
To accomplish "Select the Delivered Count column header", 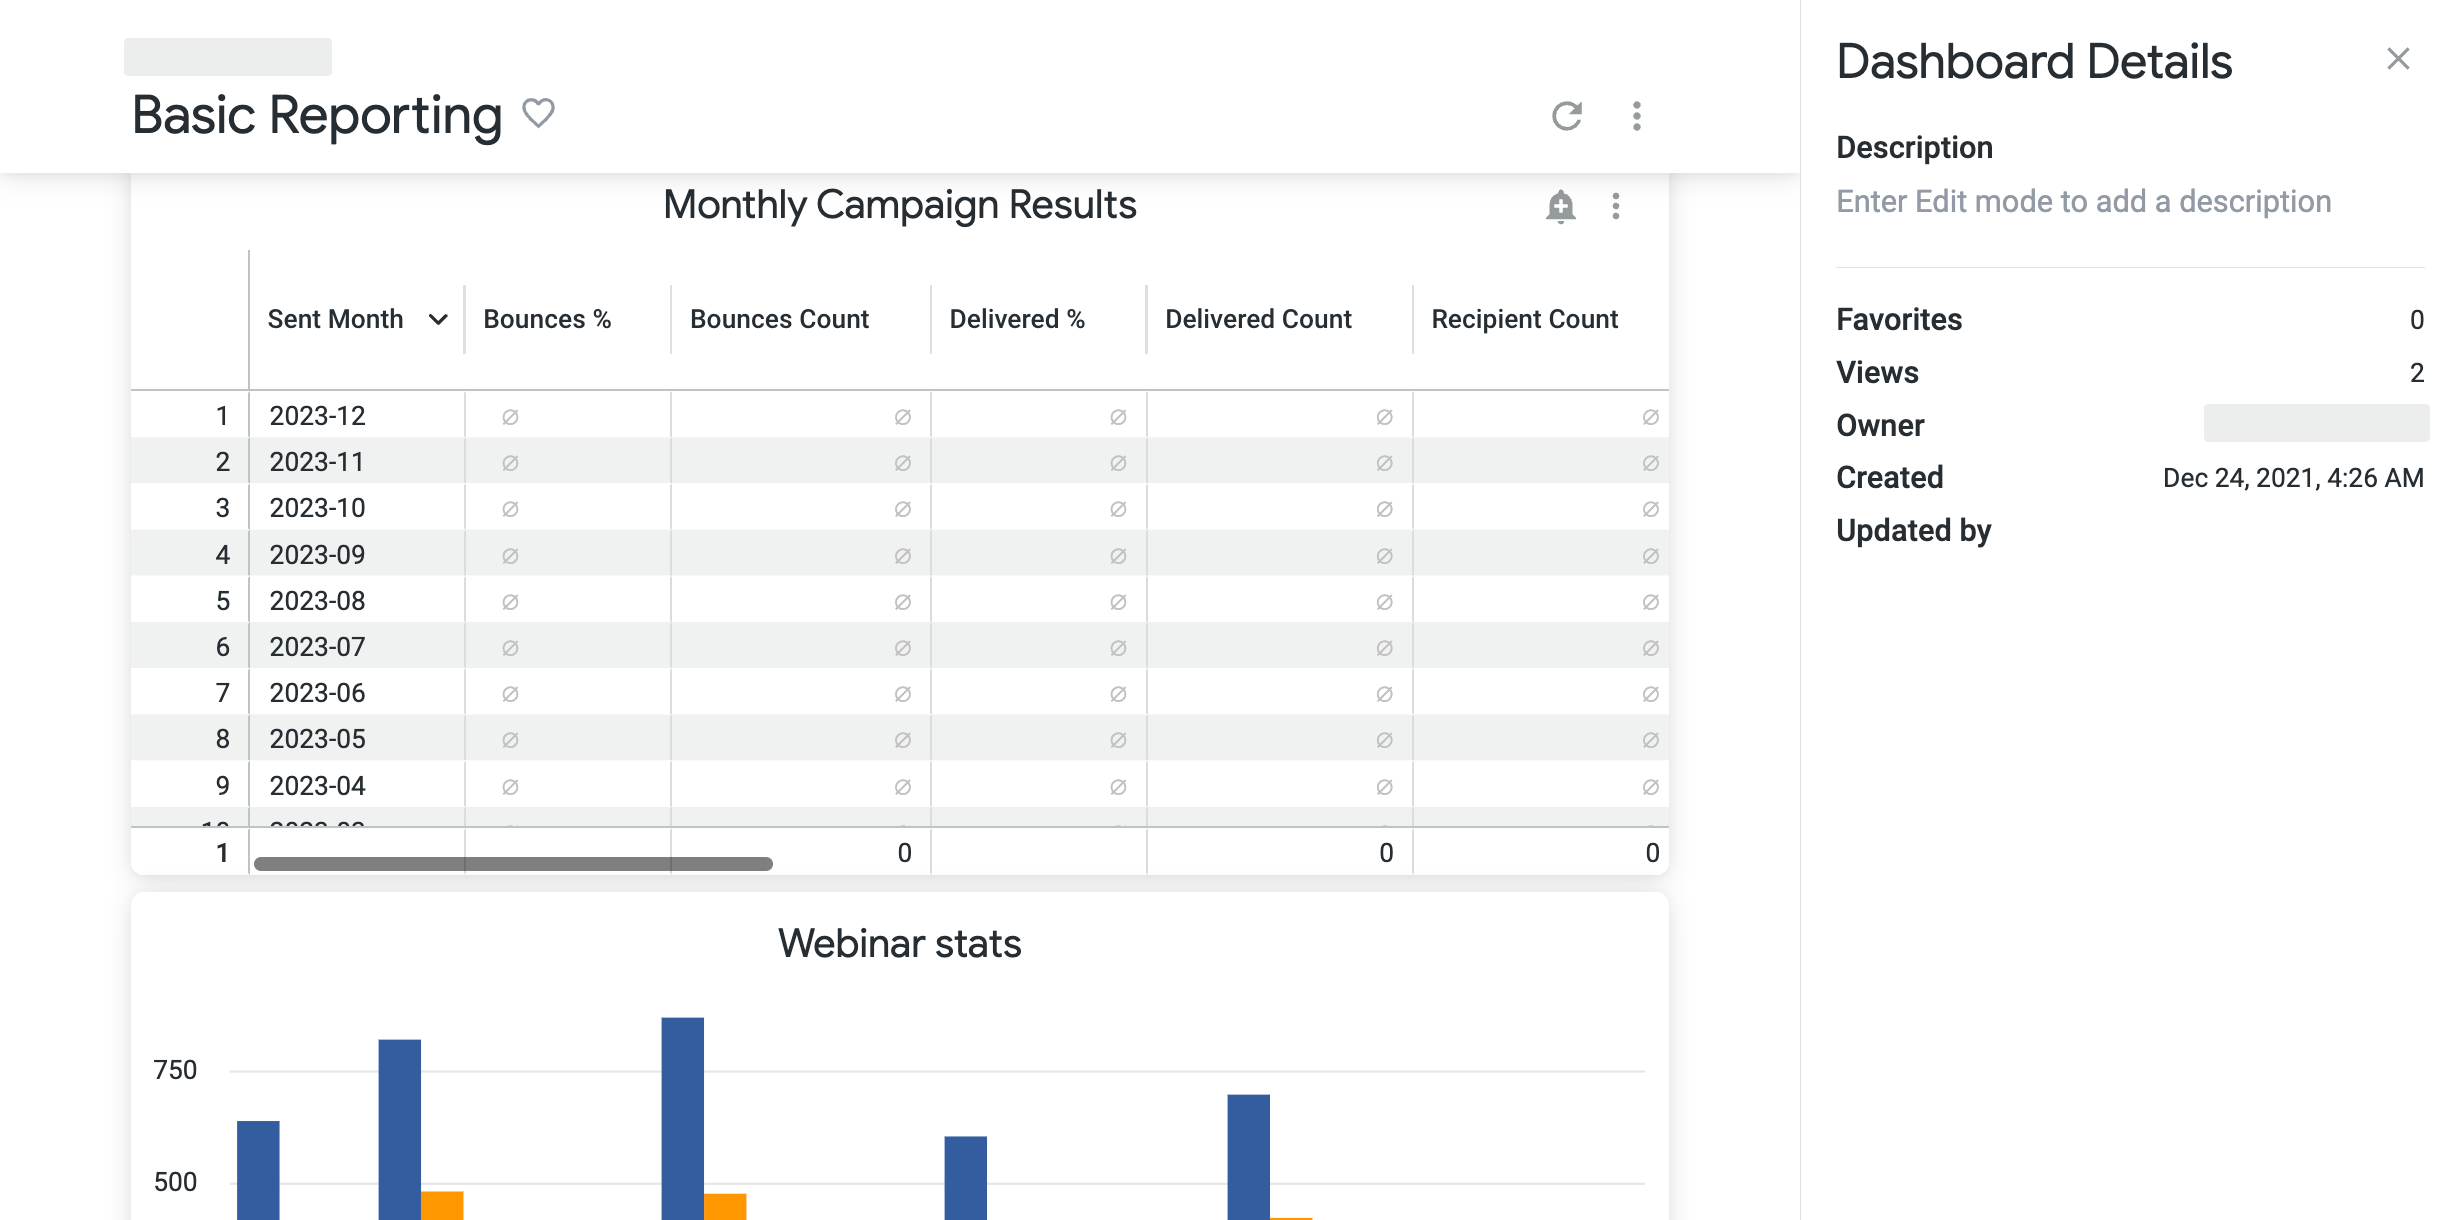I will coord(1258,319).
